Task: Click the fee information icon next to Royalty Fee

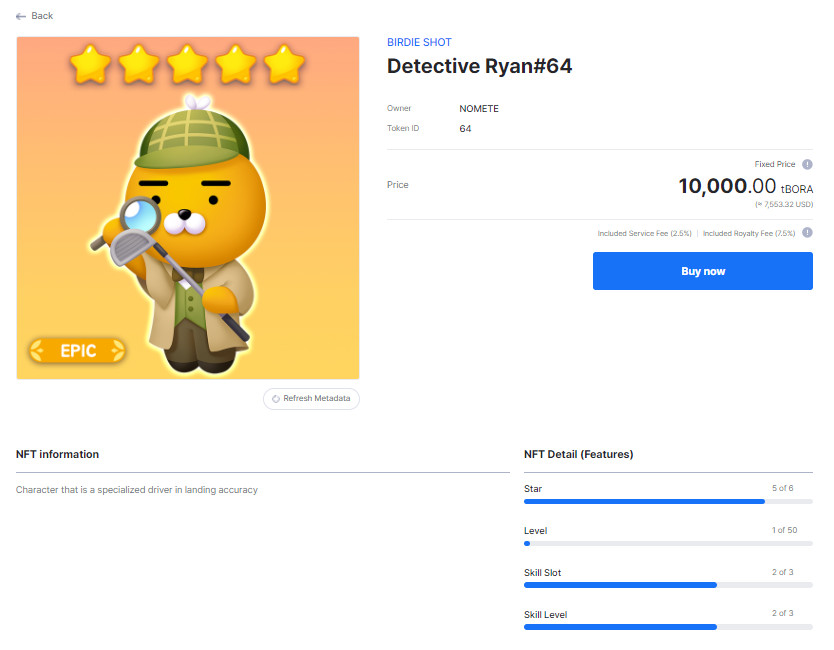Action: point(807,232)
